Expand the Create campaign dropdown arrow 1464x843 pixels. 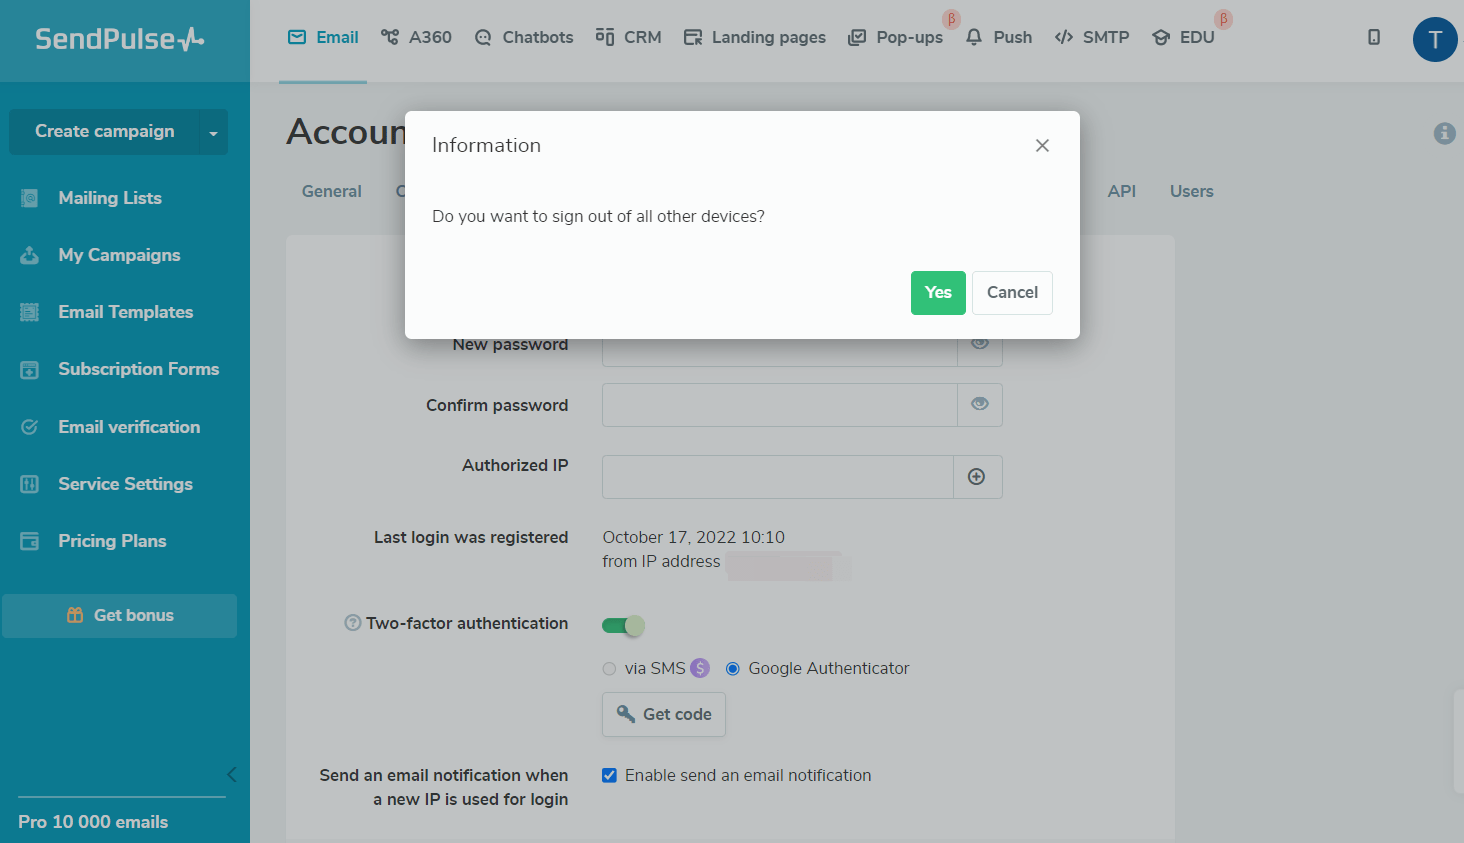(x=213, y=133)
